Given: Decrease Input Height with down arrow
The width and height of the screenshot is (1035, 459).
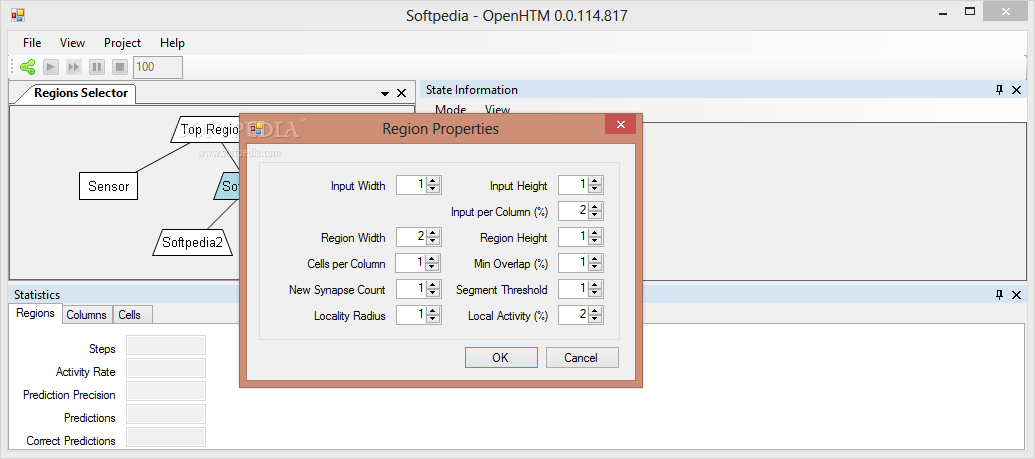Looking at the screenshot, I should (595, 190).
